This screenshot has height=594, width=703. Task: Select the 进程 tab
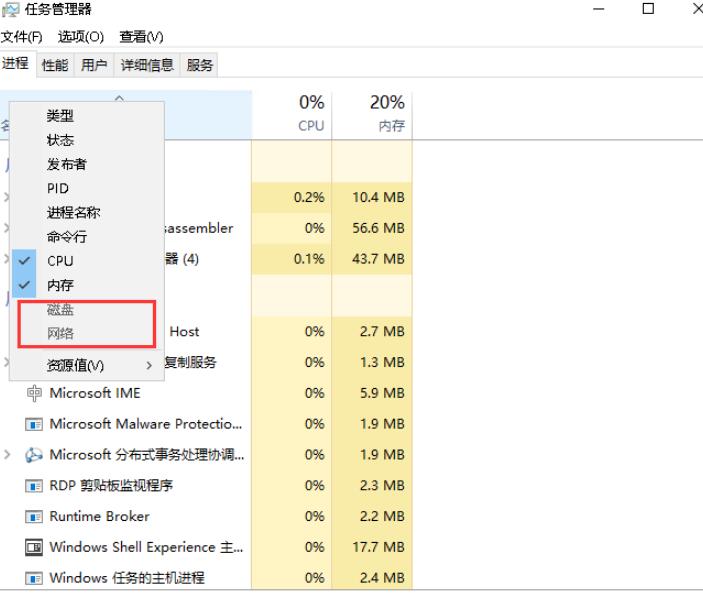click(16, 63)
